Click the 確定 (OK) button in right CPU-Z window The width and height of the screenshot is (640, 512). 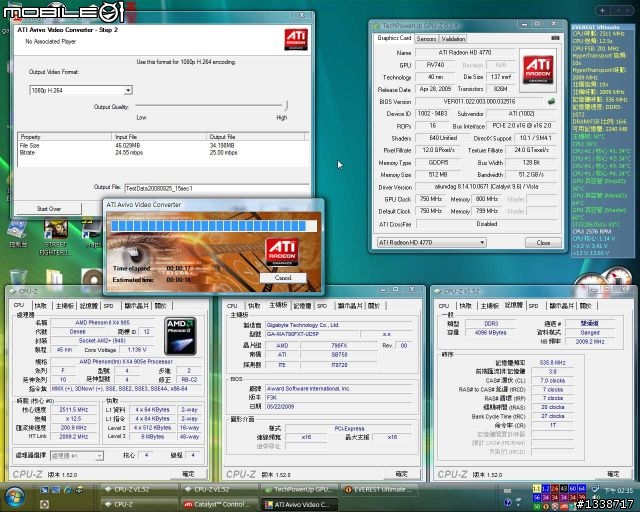pyautogui.click(x=613, y=474)
